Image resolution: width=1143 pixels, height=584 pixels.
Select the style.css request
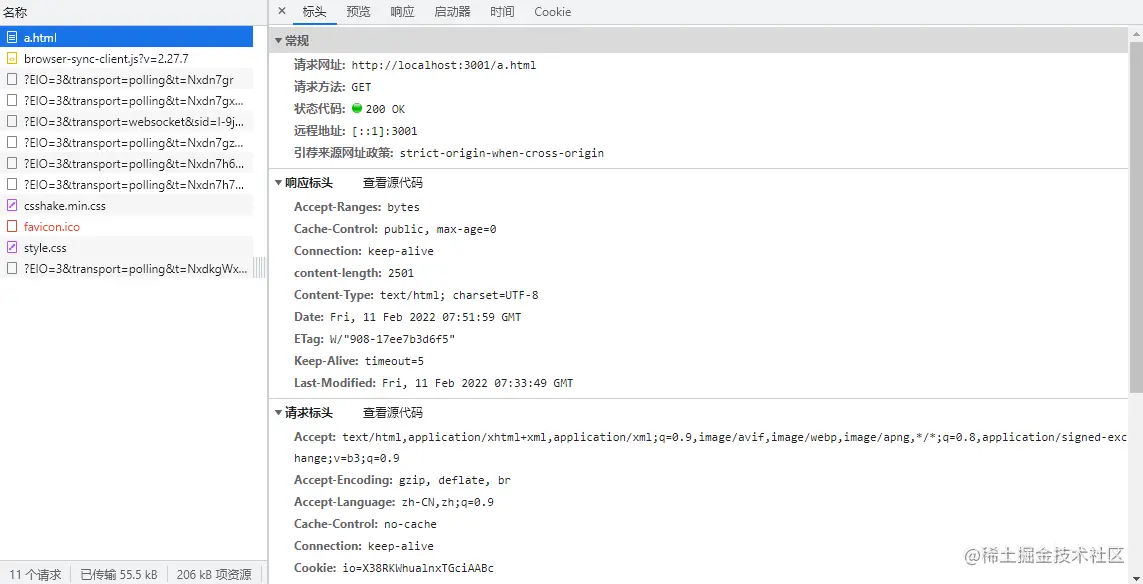point(127,248)
